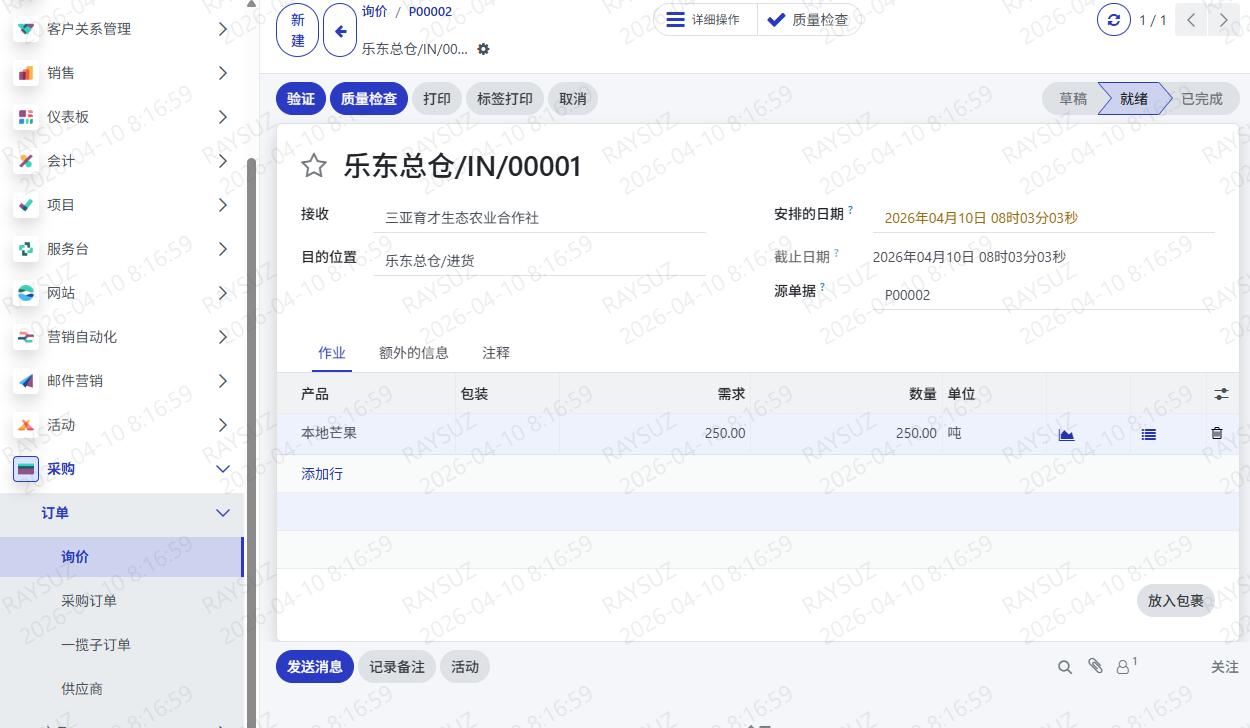Screen dimensions: 1250x728
Task: Switch to the 注释 tab
Action: click(496, 353)
